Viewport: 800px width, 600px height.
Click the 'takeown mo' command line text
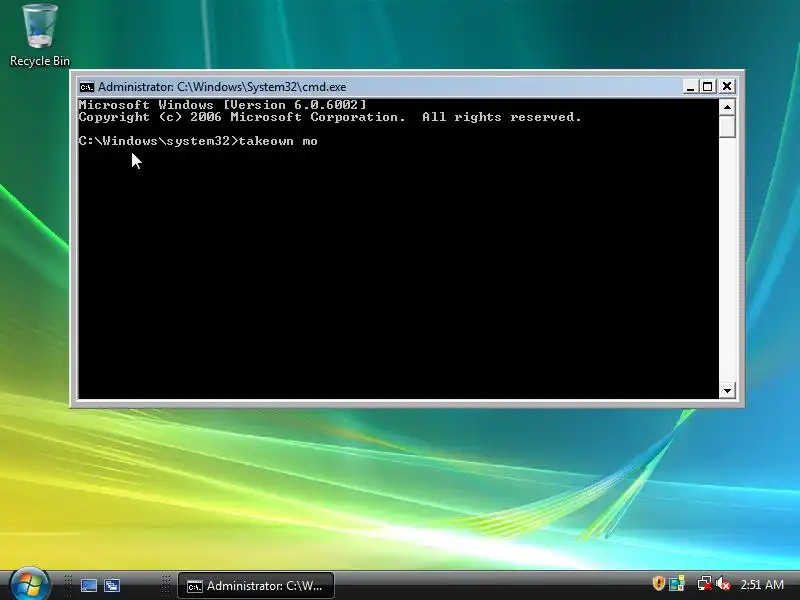click(278, 141)
